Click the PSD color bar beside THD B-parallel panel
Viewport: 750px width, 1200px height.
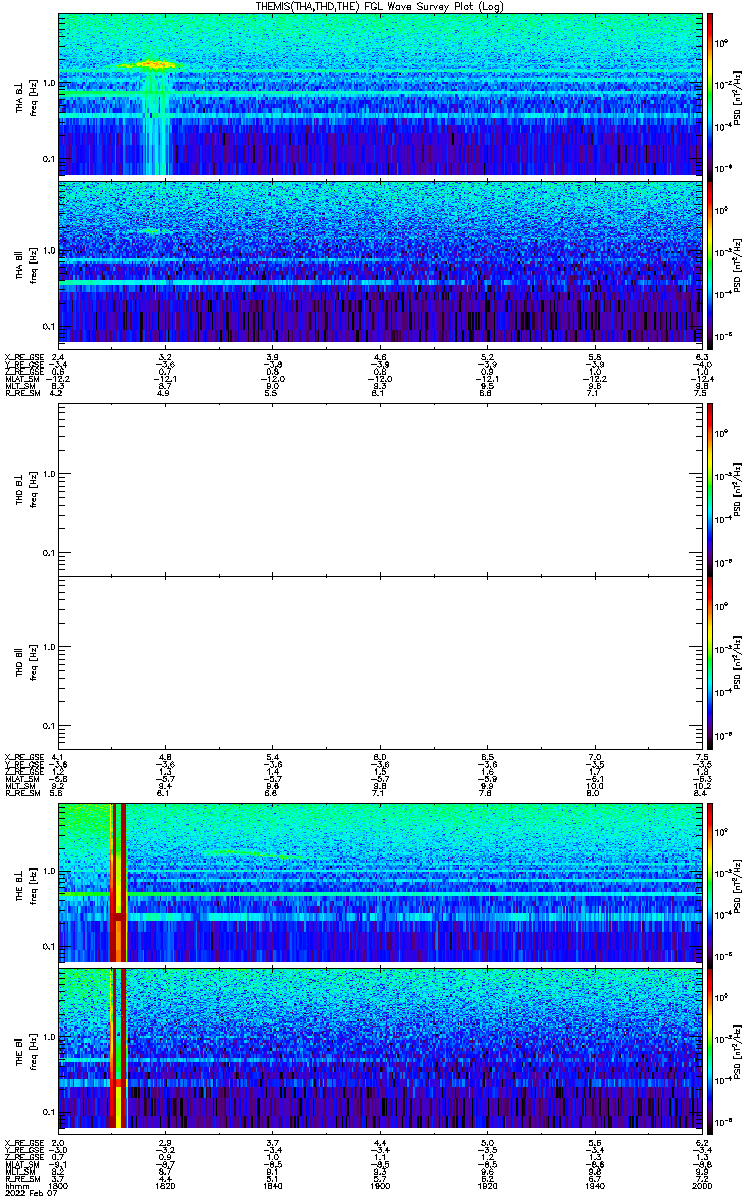pos(710,661)
